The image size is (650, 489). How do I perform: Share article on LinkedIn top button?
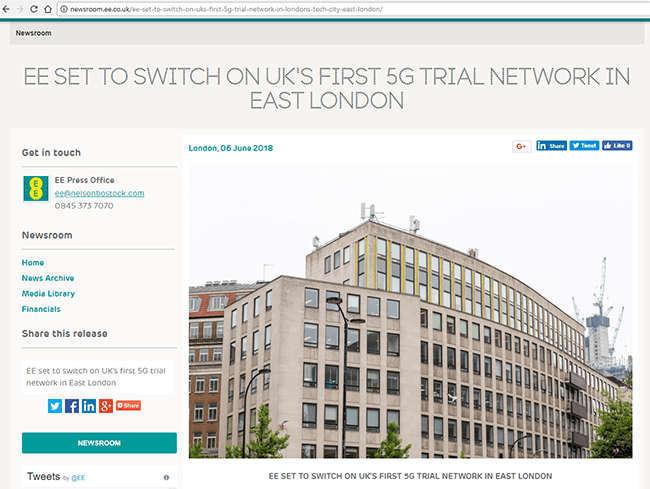point(551,145)
